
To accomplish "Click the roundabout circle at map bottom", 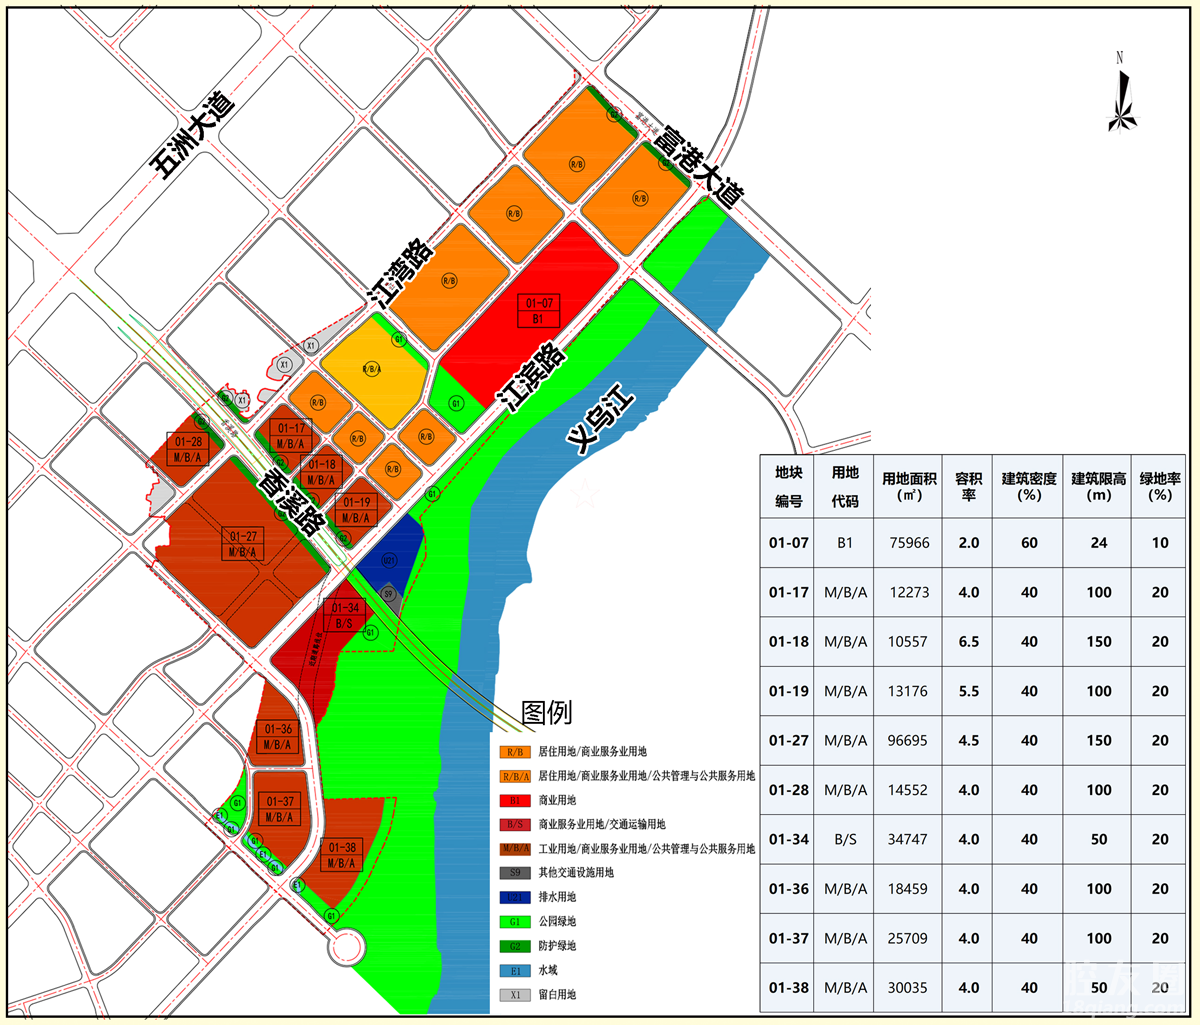I will pyautogui.click(x=348, y=945).
